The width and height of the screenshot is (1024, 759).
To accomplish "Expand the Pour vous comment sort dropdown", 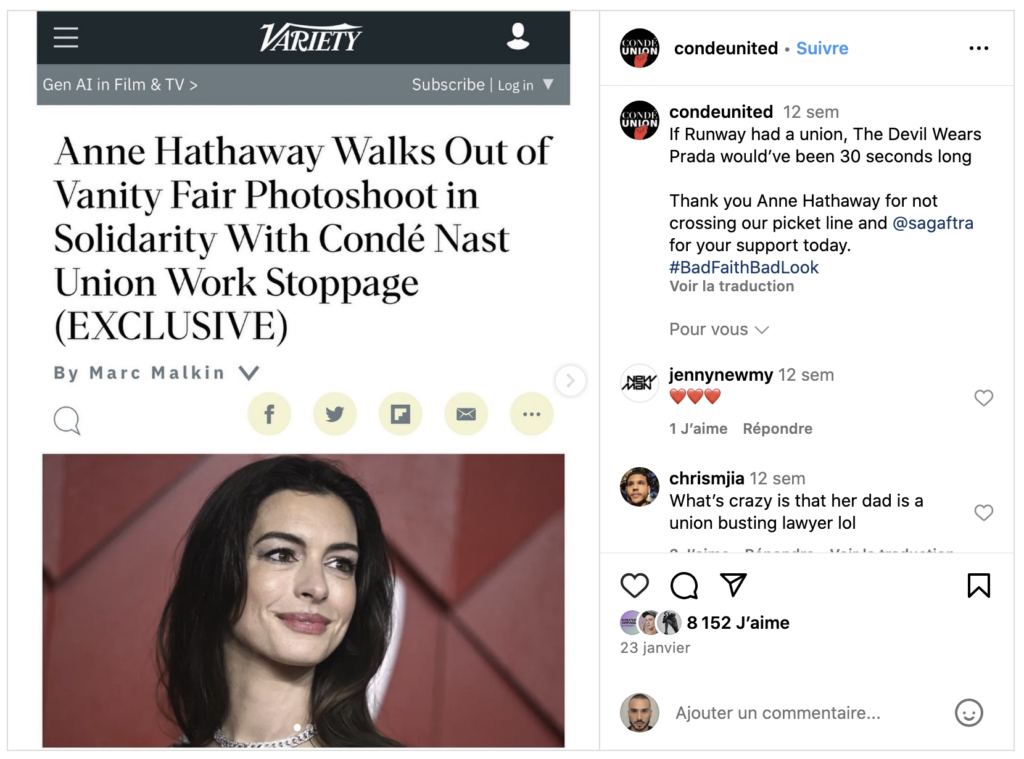I will [x=718, y=329].
